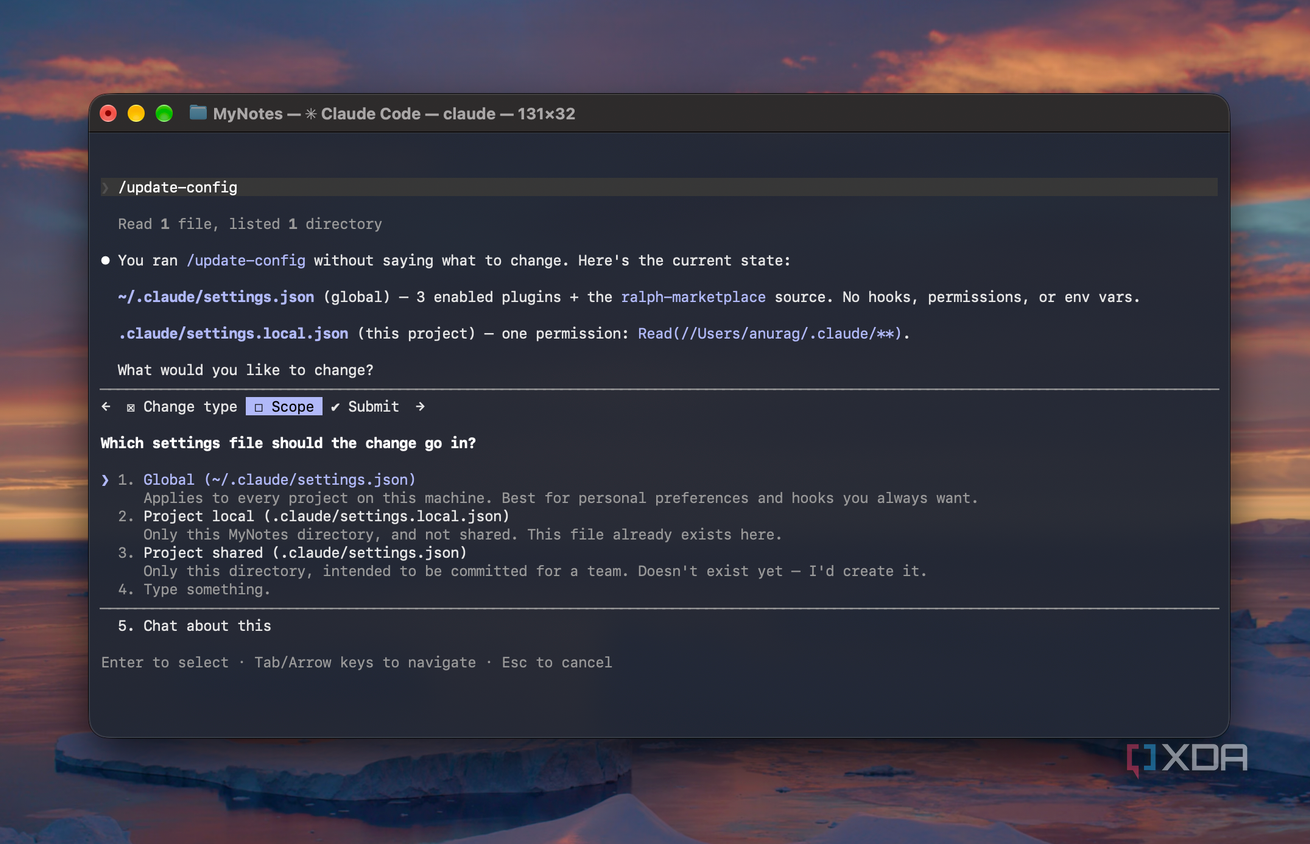
Task: Click the prompt chevron before /update-config
Action: 106,188
